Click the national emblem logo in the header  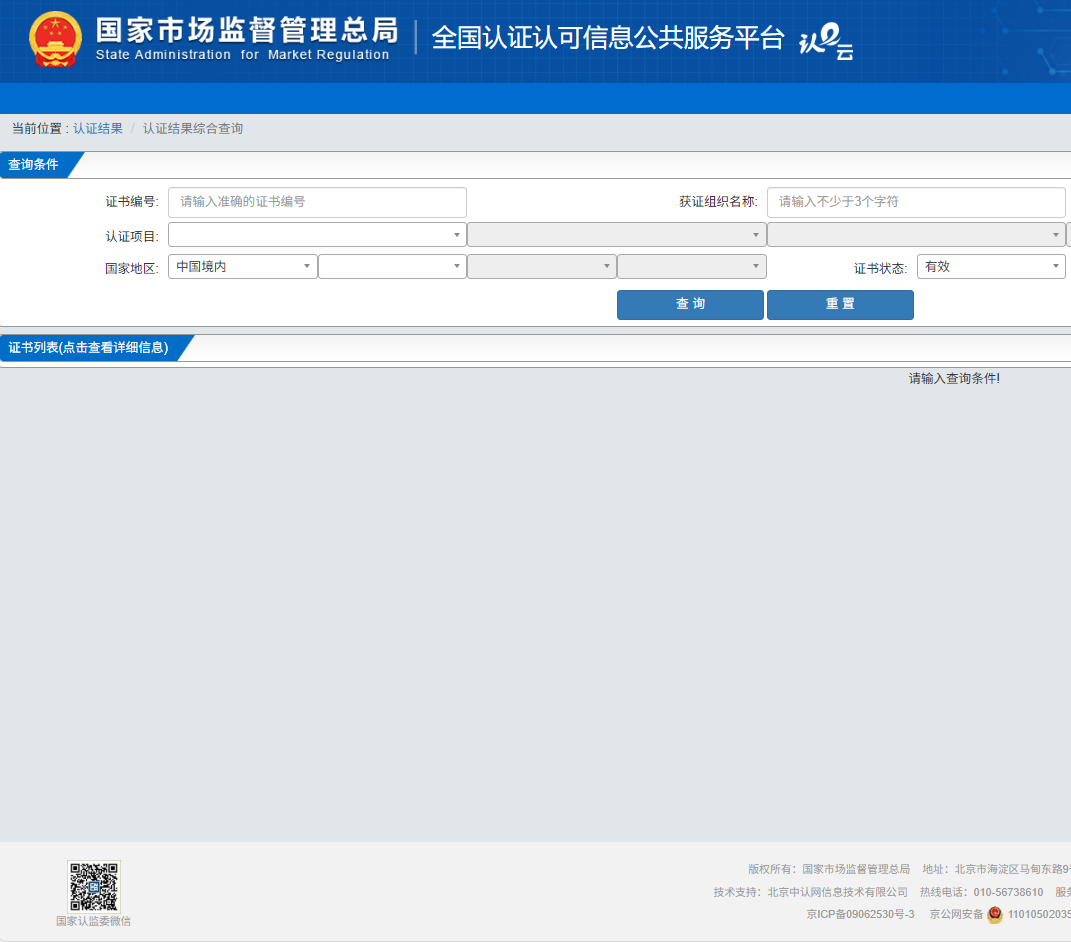(55, 40)
